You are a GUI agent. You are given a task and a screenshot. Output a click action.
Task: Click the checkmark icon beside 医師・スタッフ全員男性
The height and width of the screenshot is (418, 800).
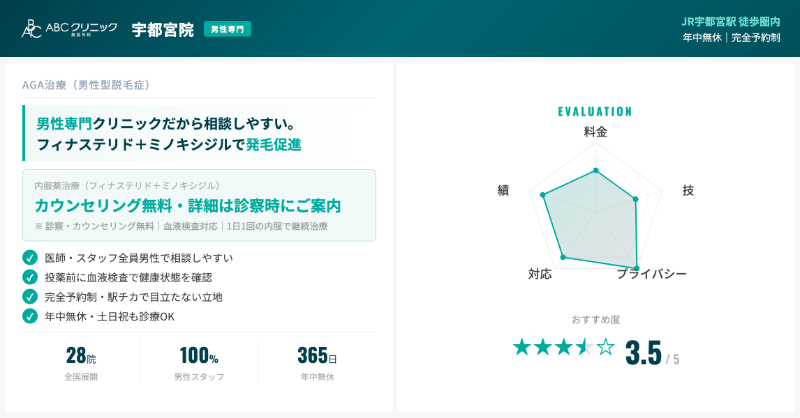pyautogui.click(x=30, y=258)
